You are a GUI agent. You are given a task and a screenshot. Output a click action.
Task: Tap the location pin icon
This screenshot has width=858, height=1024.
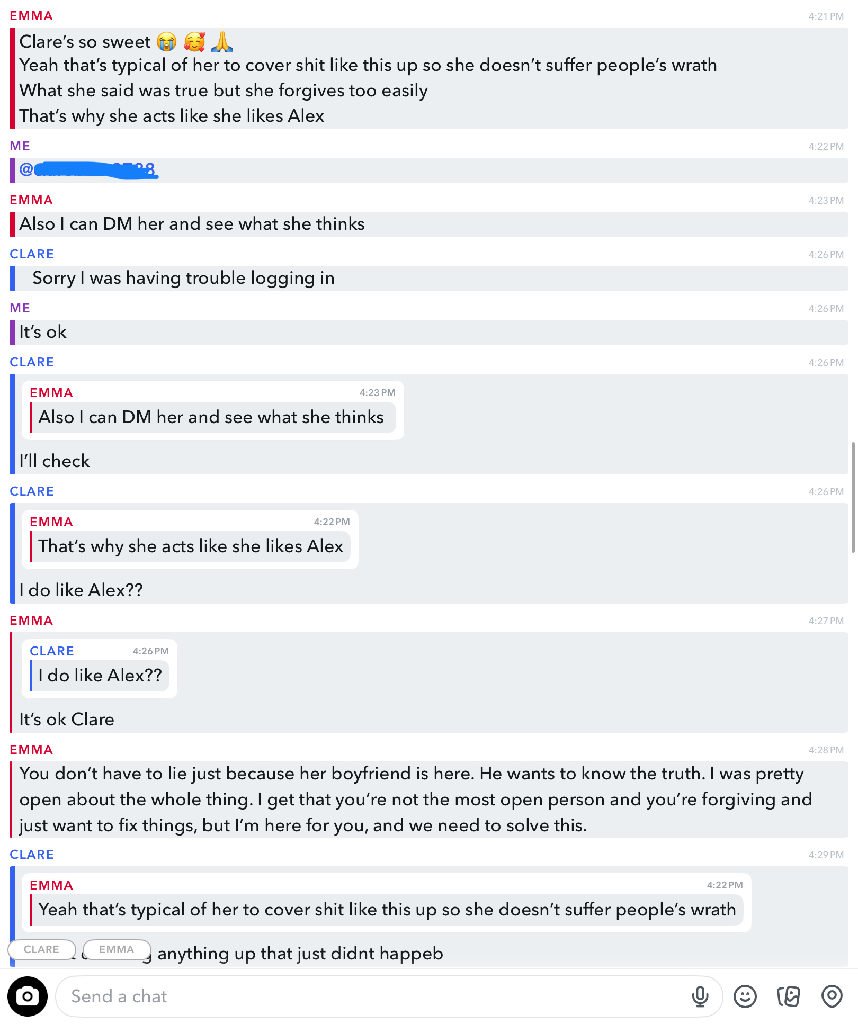[832, 997]
